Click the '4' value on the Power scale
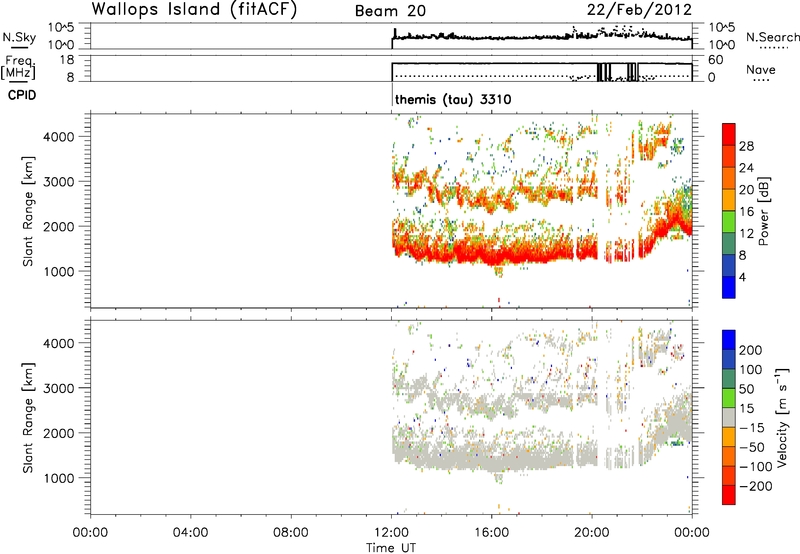This screenshot has width=800, height=554. 742,277
